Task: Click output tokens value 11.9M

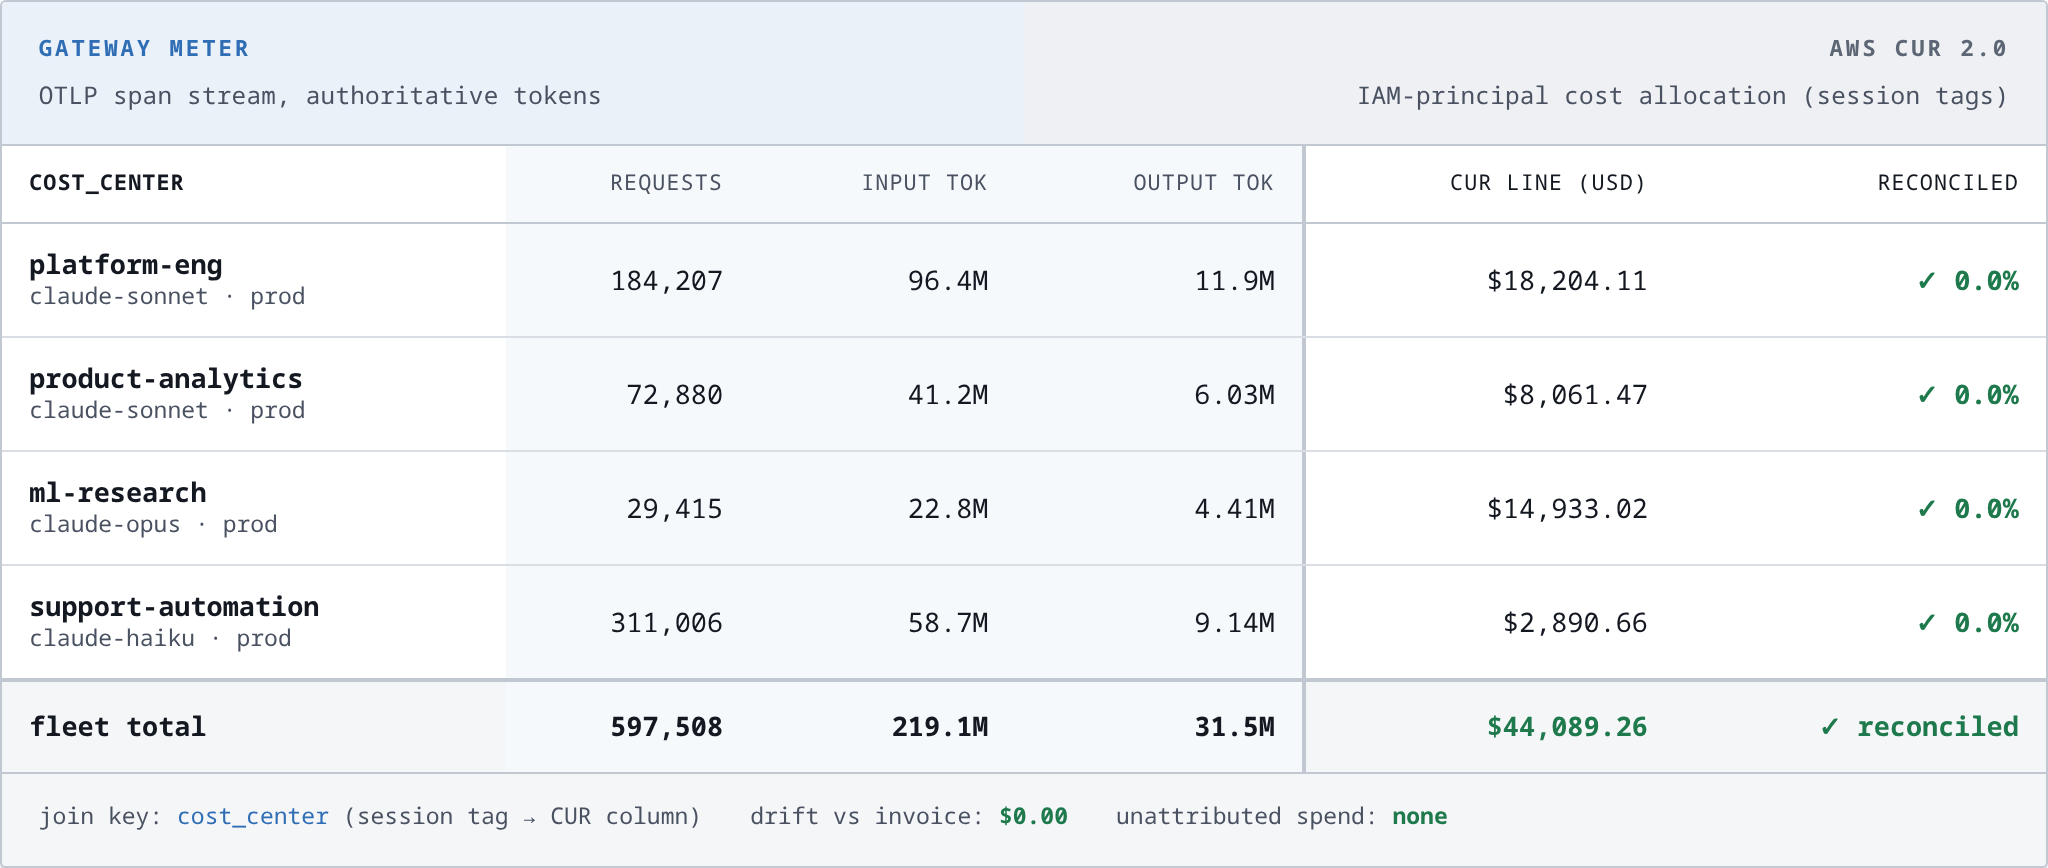Action: 1235,281
